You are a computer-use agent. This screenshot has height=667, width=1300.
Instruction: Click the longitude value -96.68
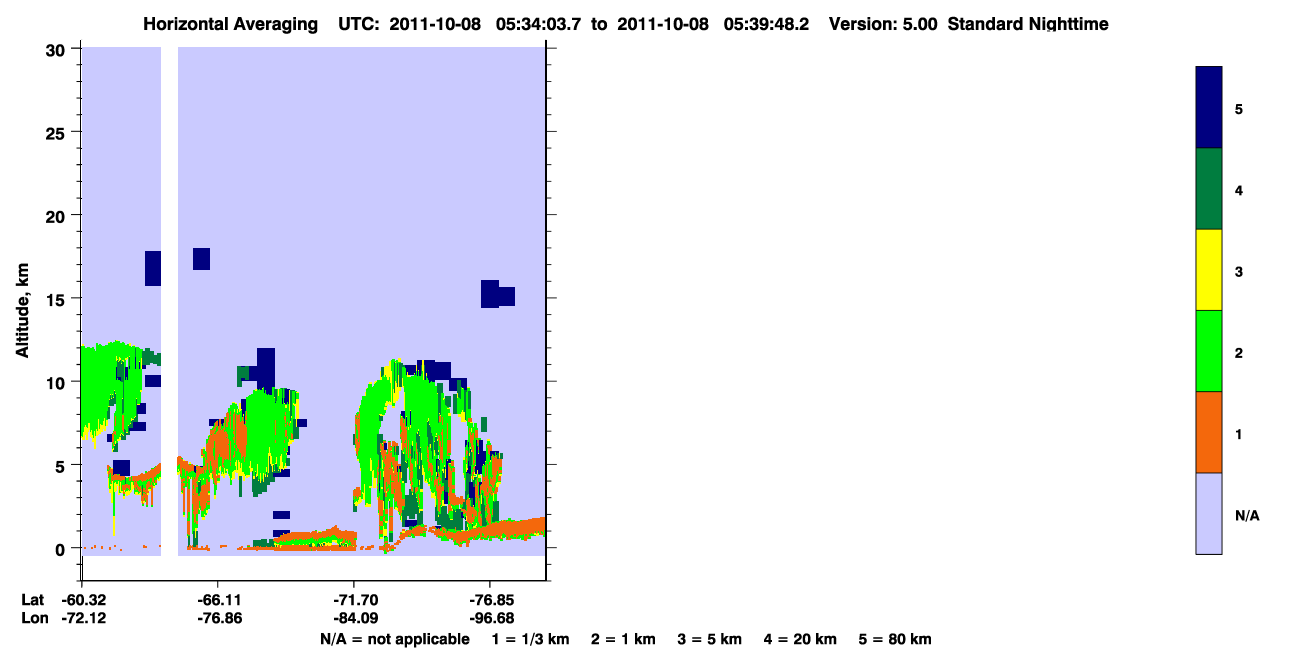491,618
